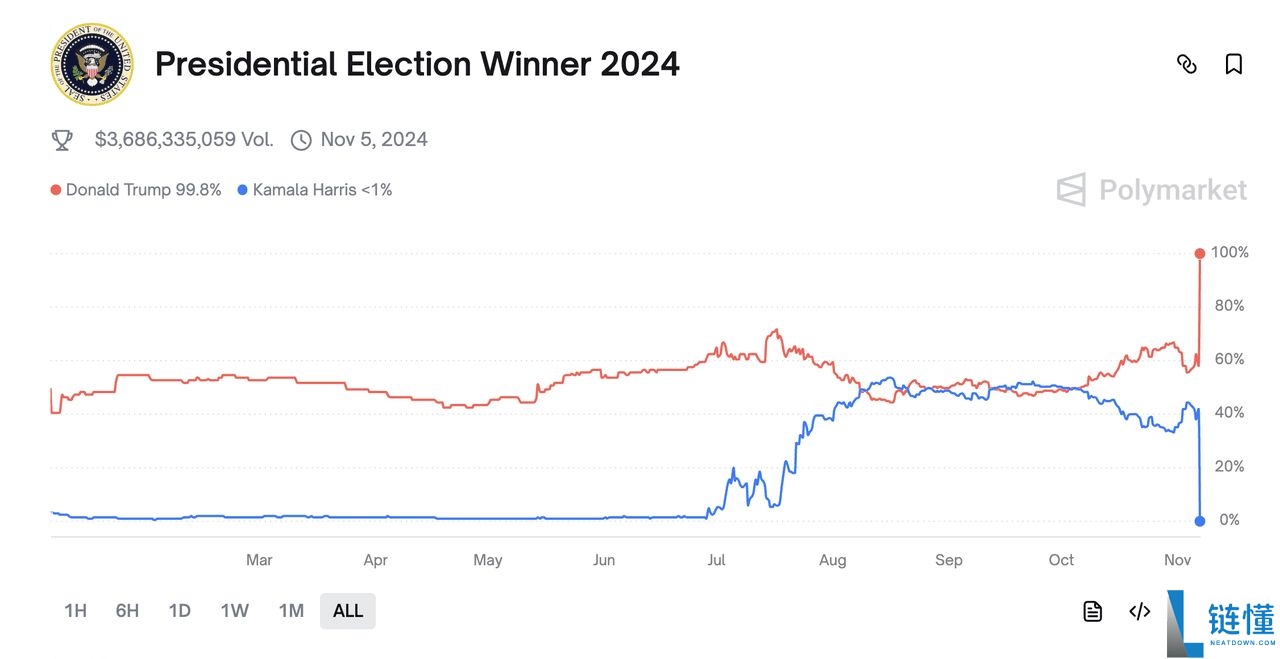Open the document icon below the chart
The image size is (1280, 659).
click(x=1093, y=611)
